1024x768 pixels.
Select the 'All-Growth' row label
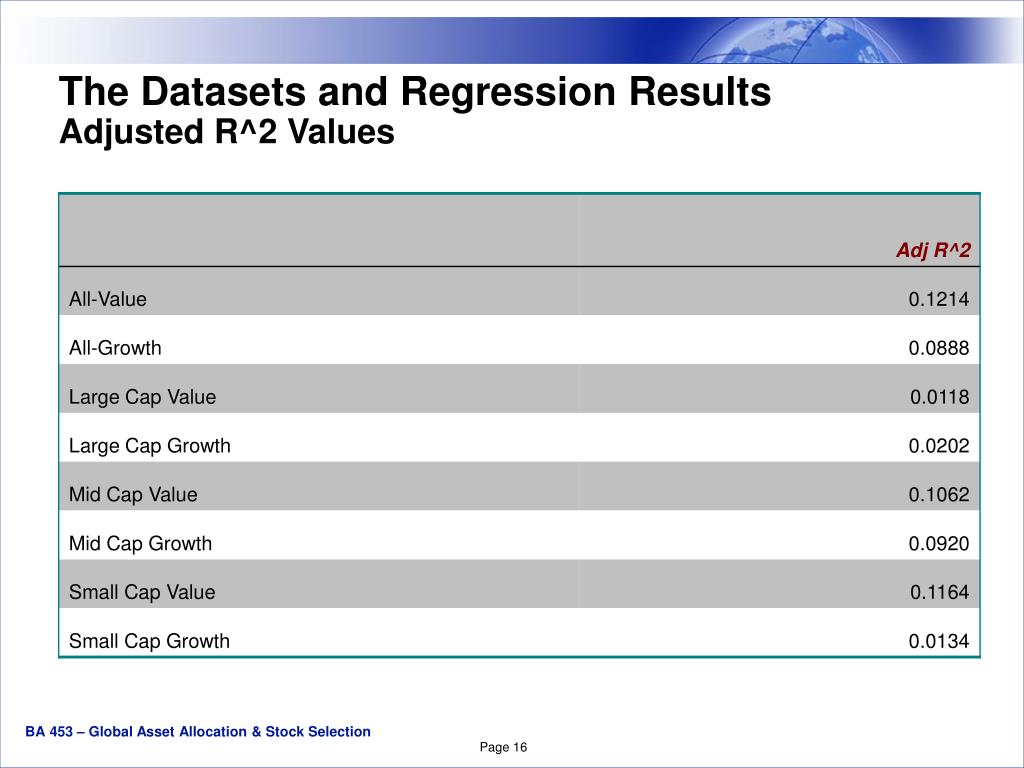click(115, 347)
